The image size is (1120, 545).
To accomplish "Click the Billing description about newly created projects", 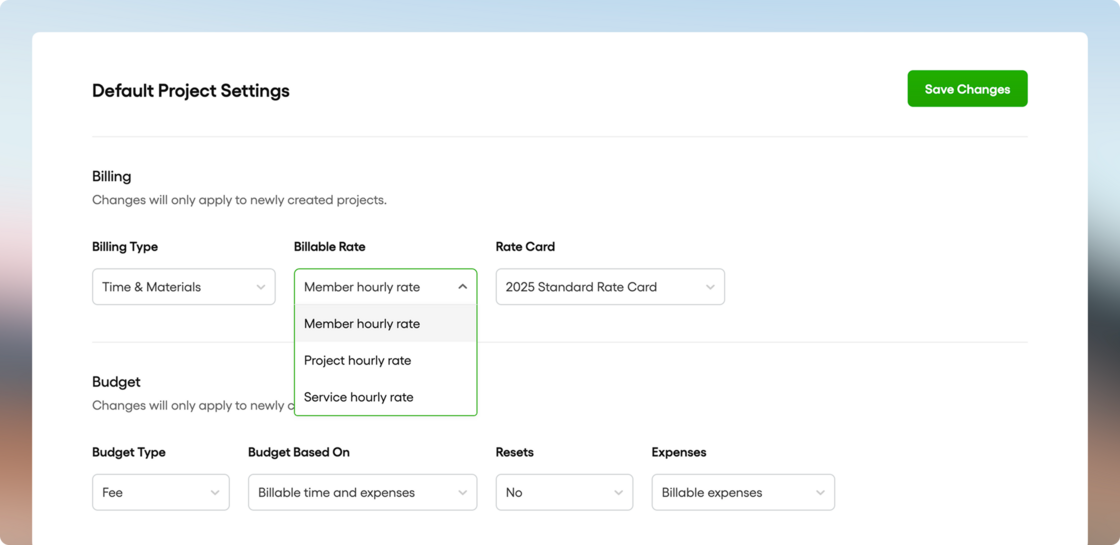I will [239, 200].
